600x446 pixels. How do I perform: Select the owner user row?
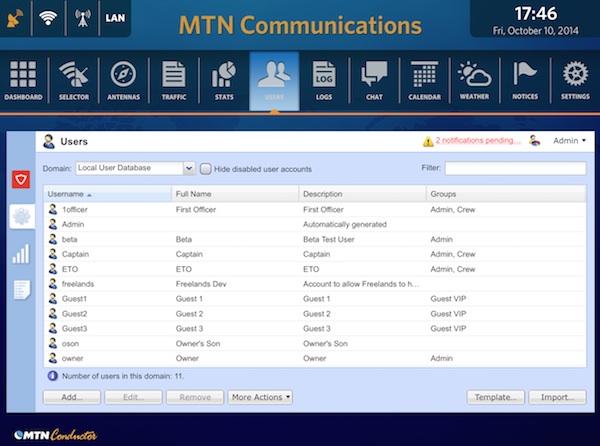coord(315,358)
